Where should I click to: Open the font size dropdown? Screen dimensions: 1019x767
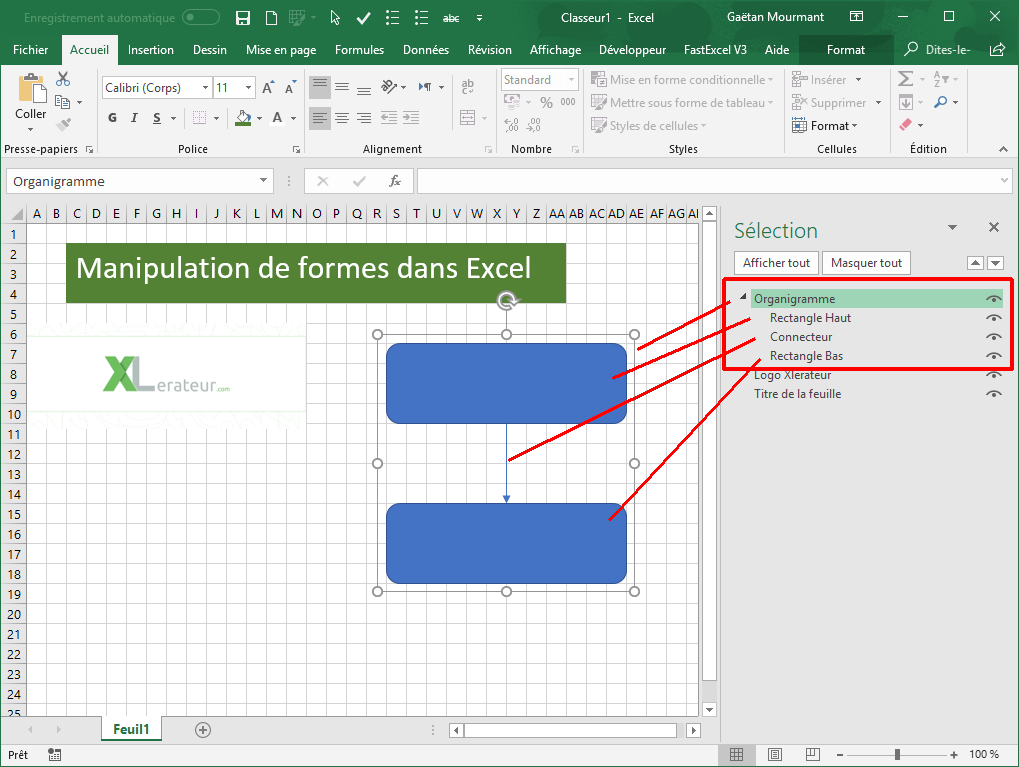click(248, 88)
